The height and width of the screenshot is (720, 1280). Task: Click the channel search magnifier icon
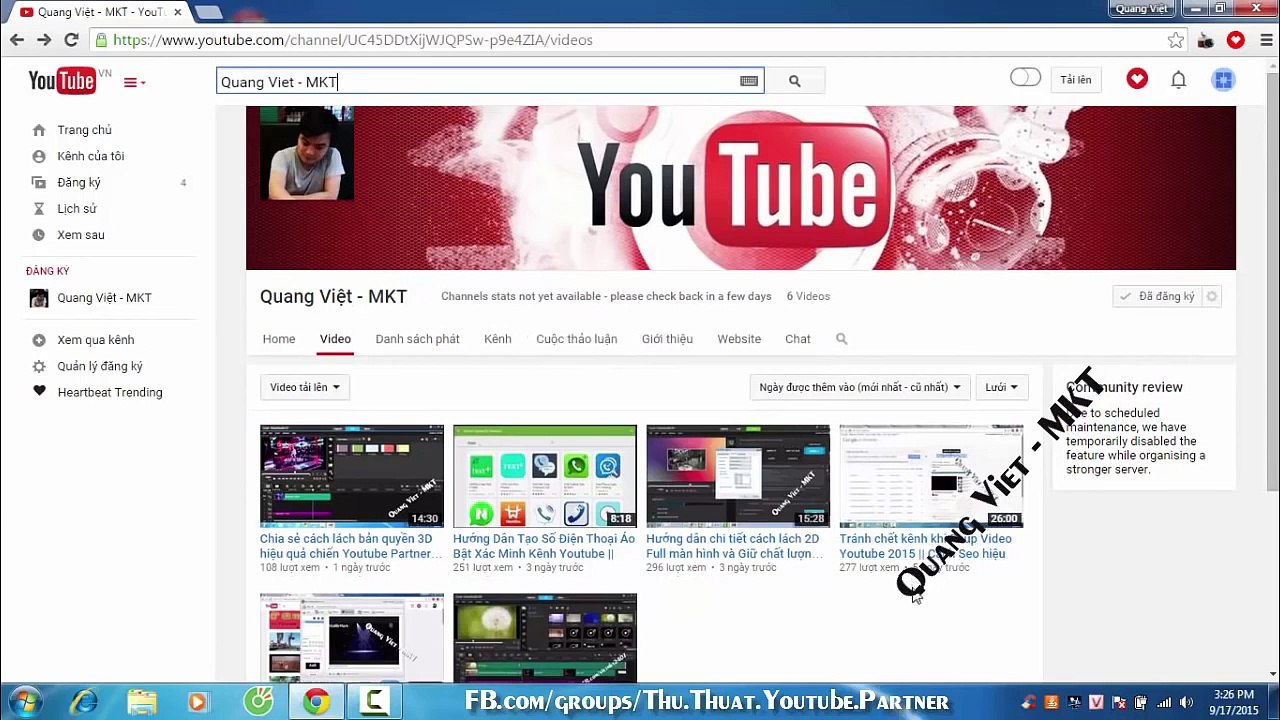tap(841, 339)
